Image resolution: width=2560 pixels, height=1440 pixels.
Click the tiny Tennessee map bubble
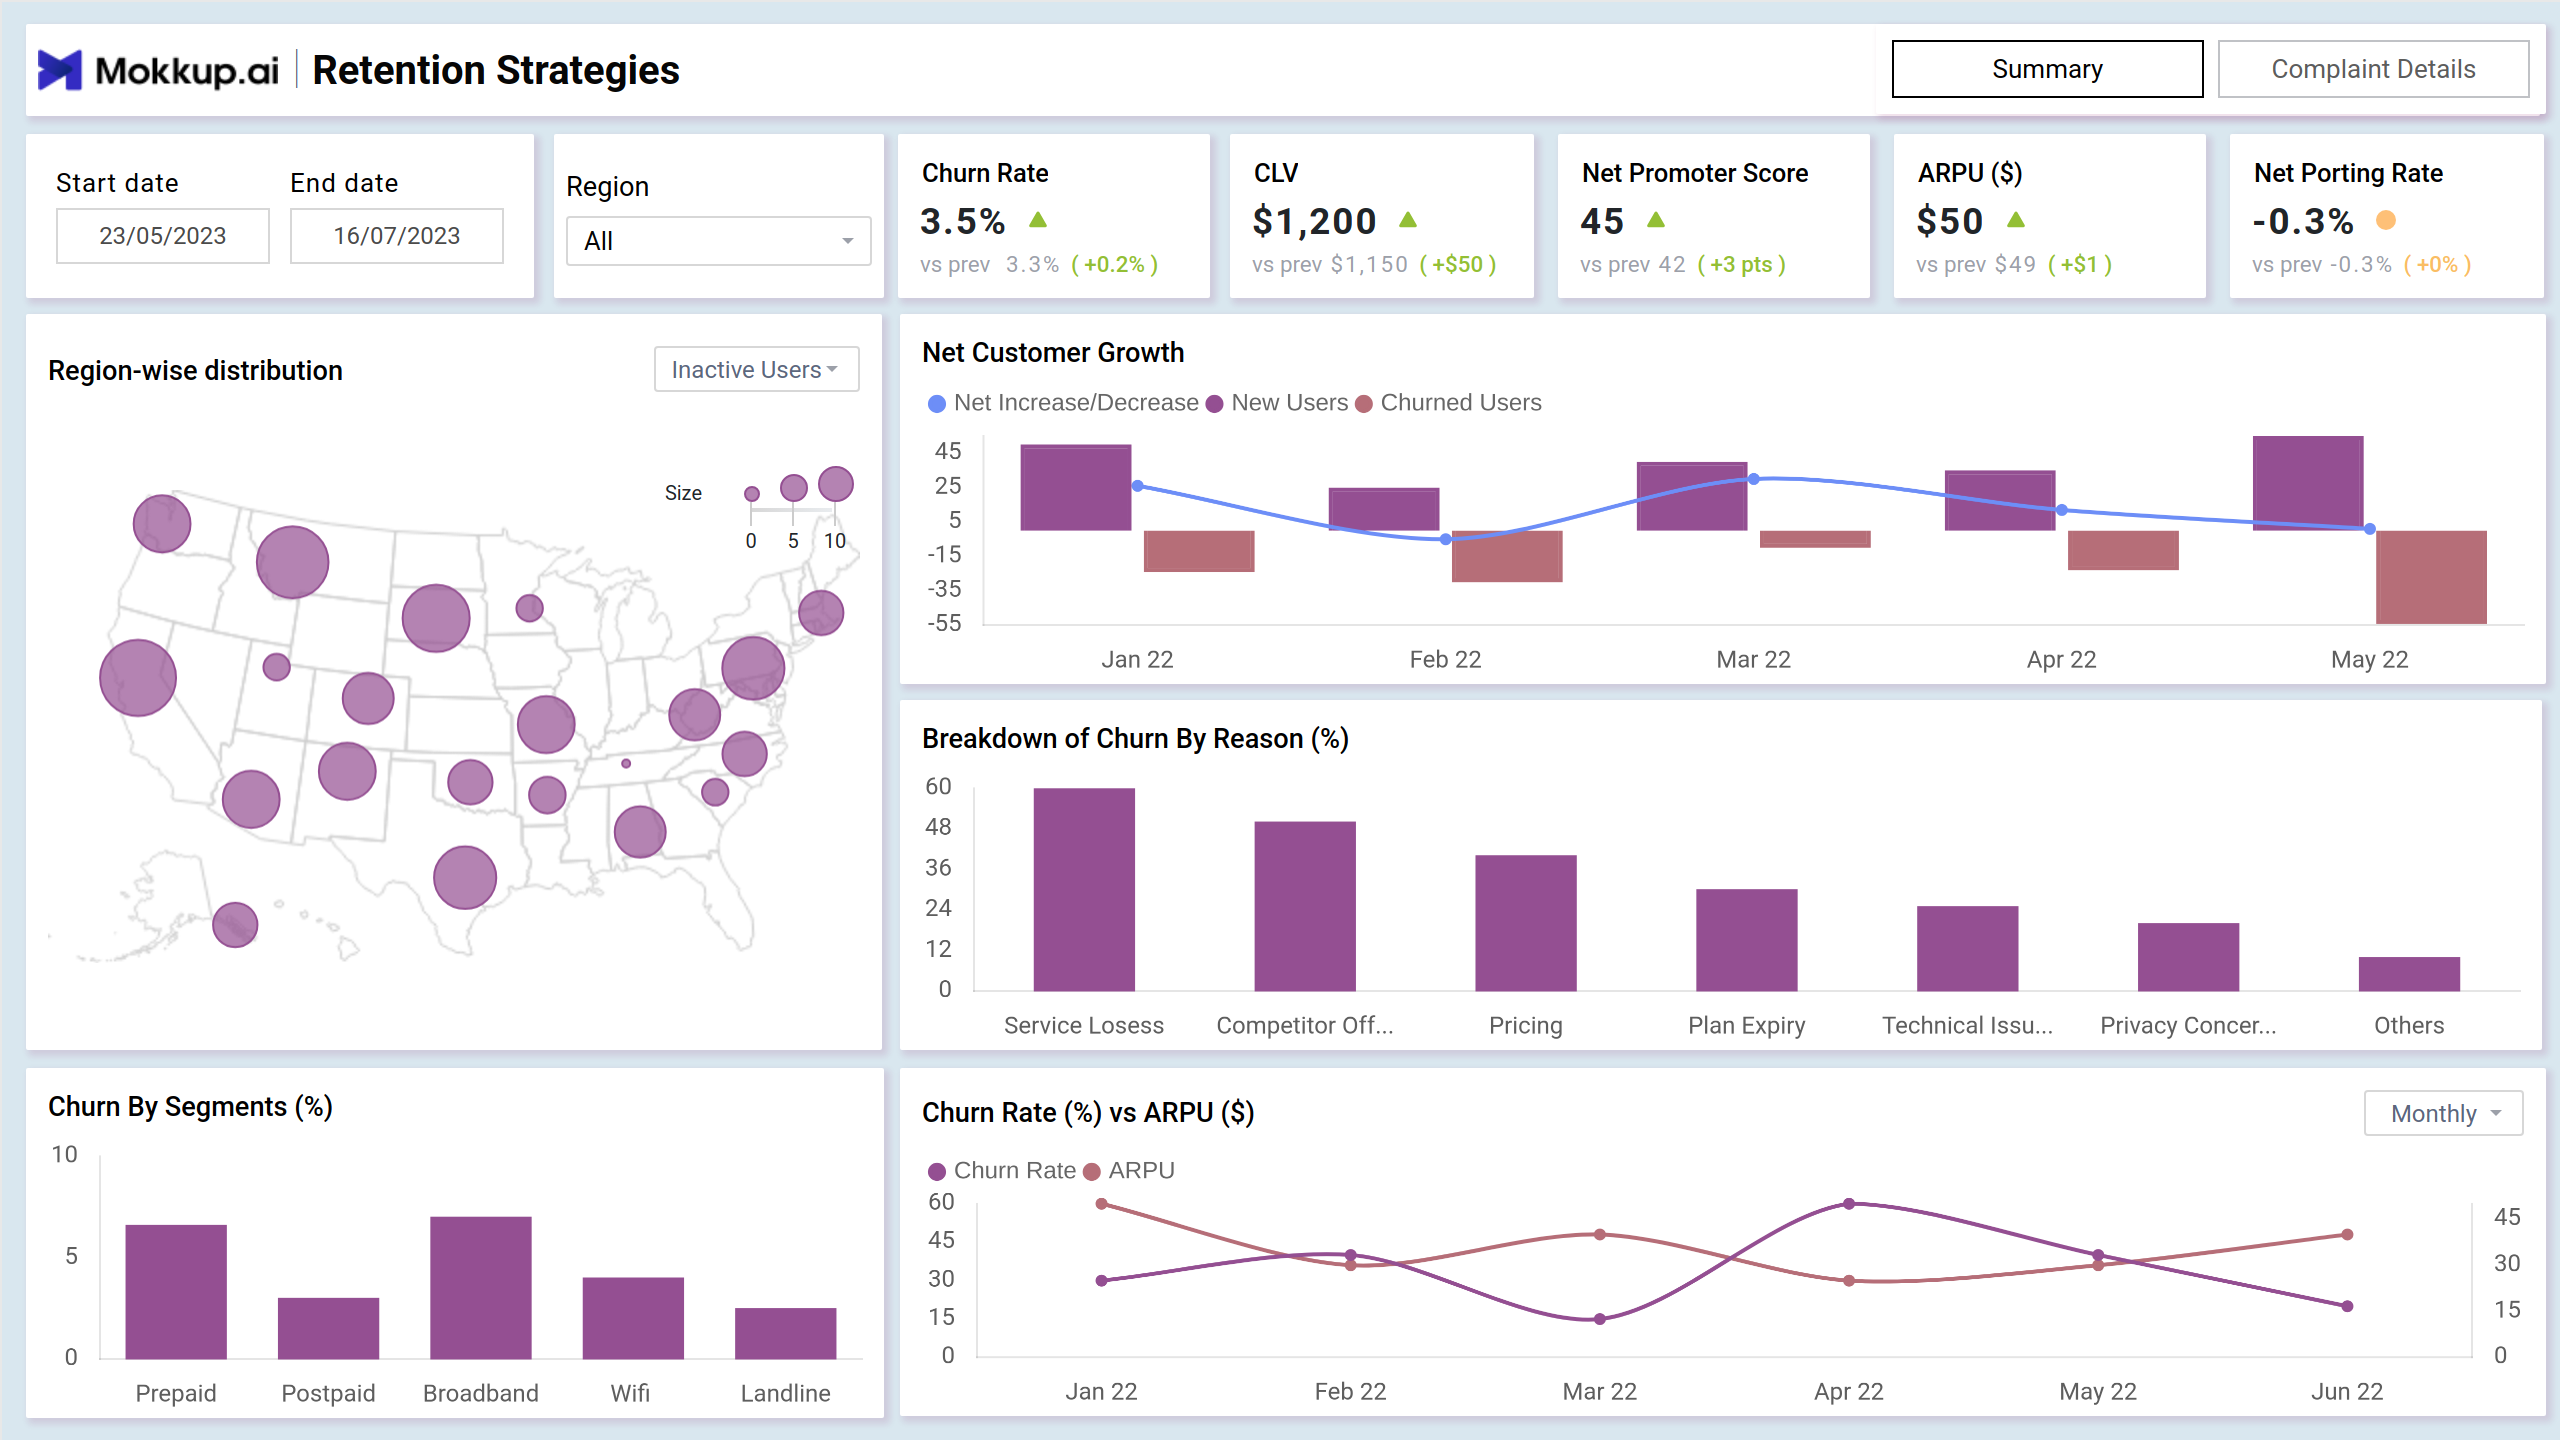[x=626, y=763]
